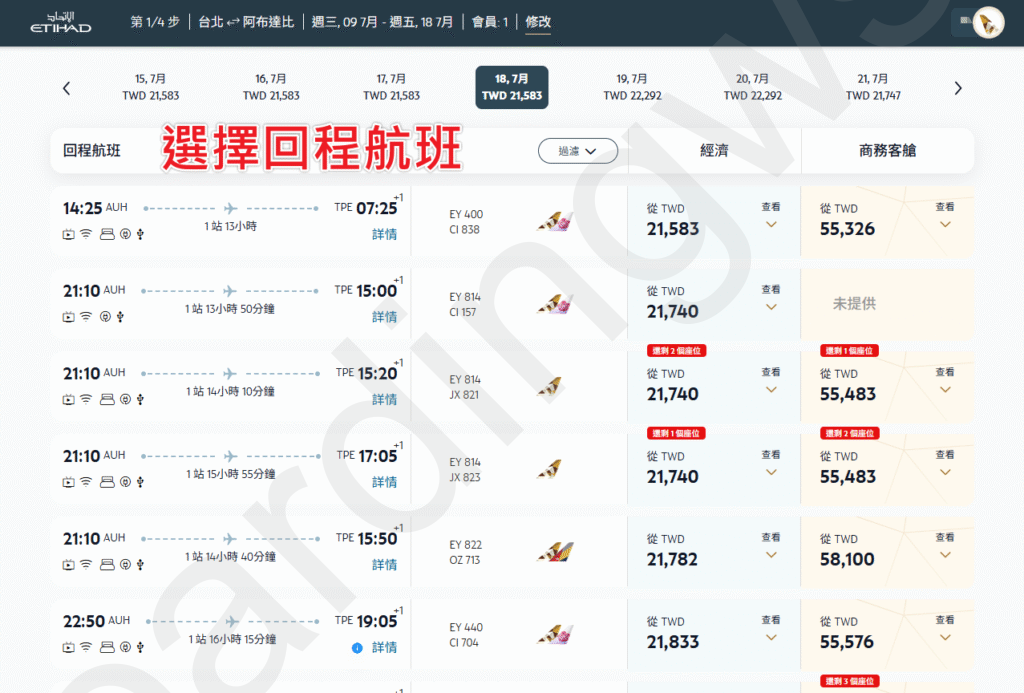Click entertainment icon on 17:05 arrival flight

[x=69, y=482]
